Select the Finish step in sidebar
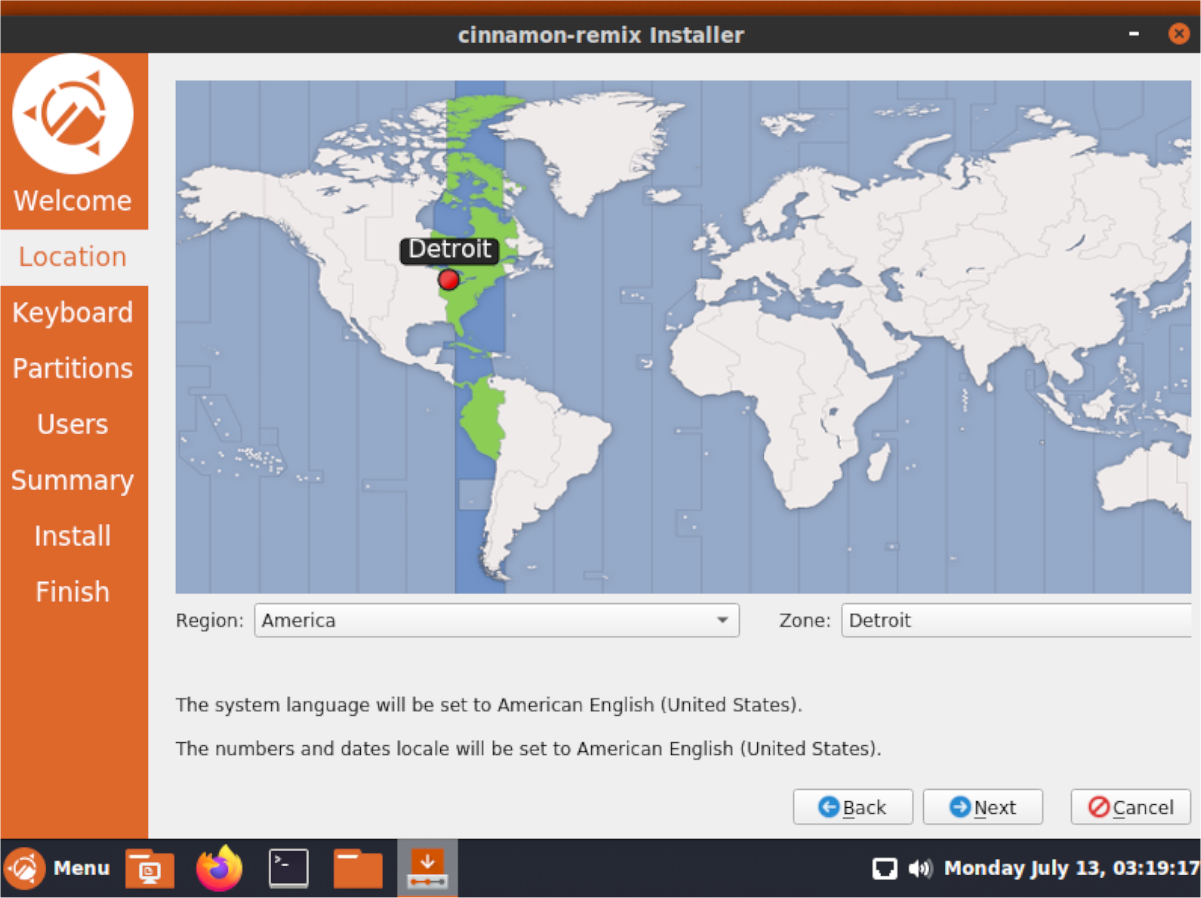Image resolution: width=1201 pixels, height=898 pixels. coord(73,592)
